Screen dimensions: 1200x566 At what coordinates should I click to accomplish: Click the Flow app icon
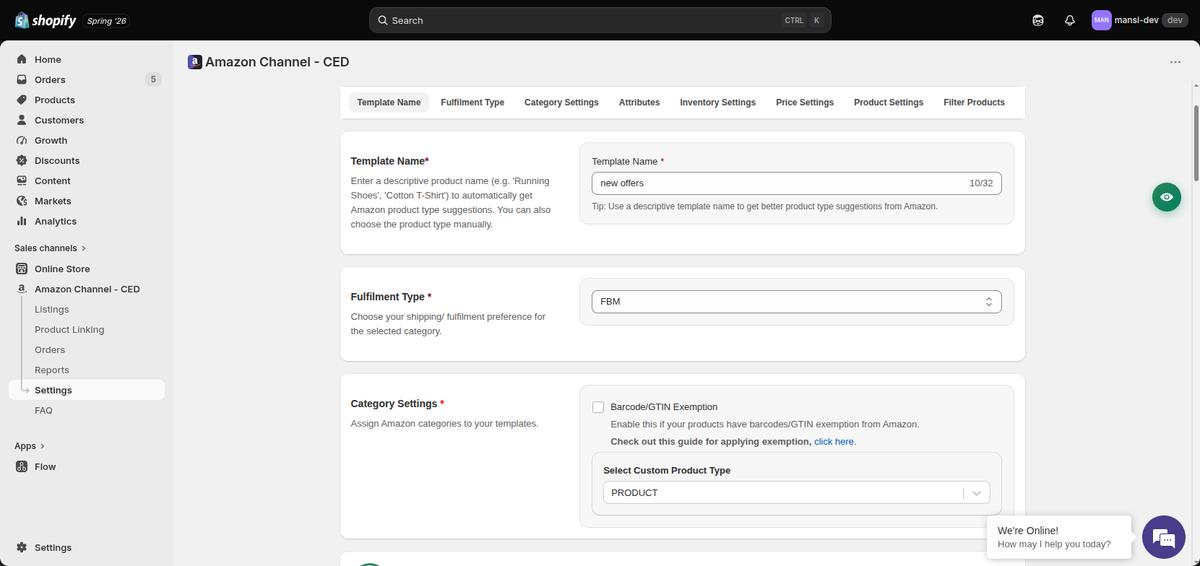pos(22,467)
